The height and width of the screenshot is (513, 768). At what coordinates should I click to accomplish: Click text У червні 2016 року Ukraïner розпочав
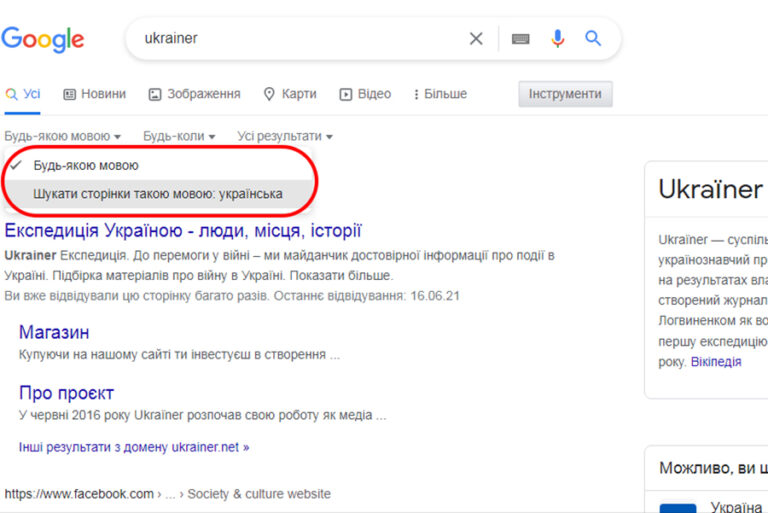[202, 415]
